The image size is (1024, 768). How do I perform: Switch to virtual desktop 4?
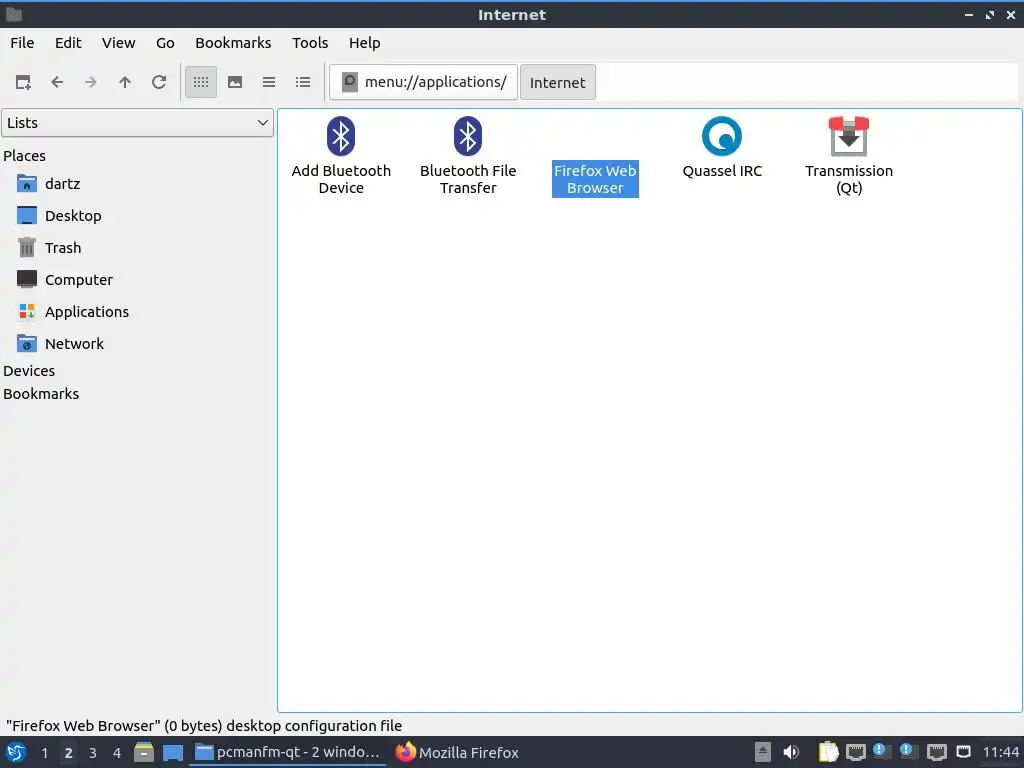pyautogui.click(x=117, y=753)
